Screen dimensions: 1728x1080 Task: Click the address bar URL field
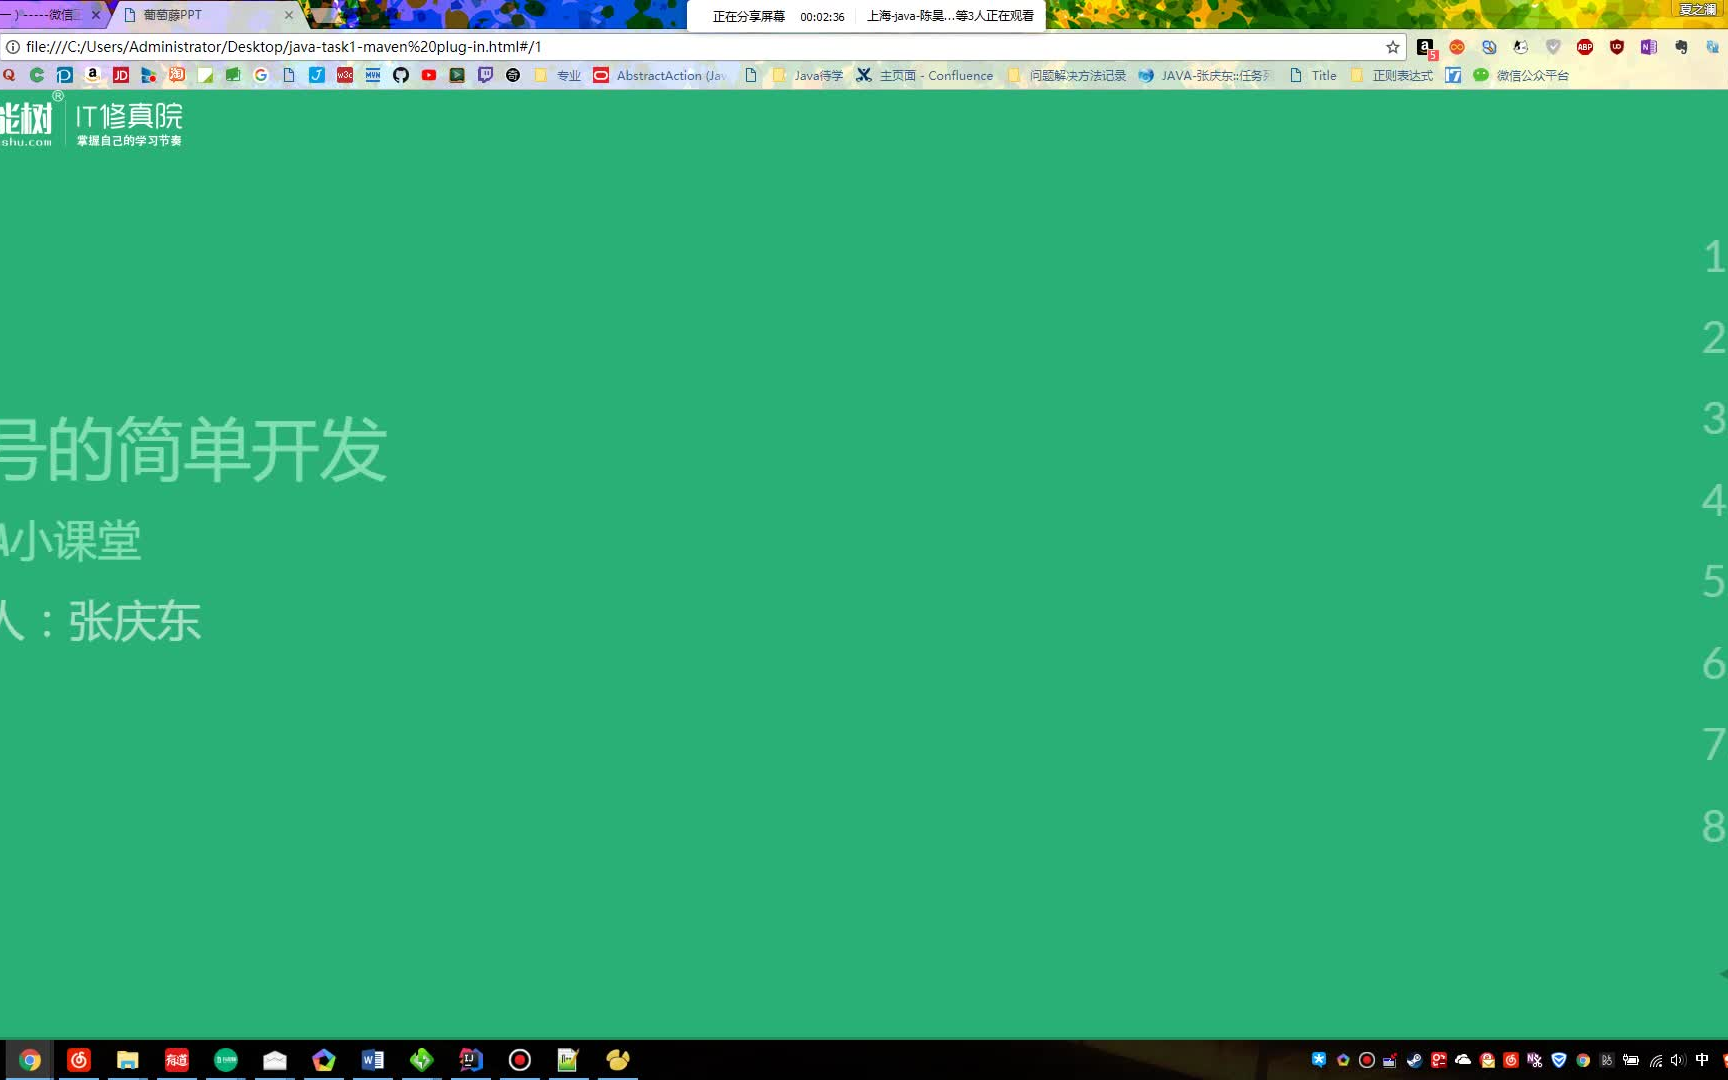700,47
